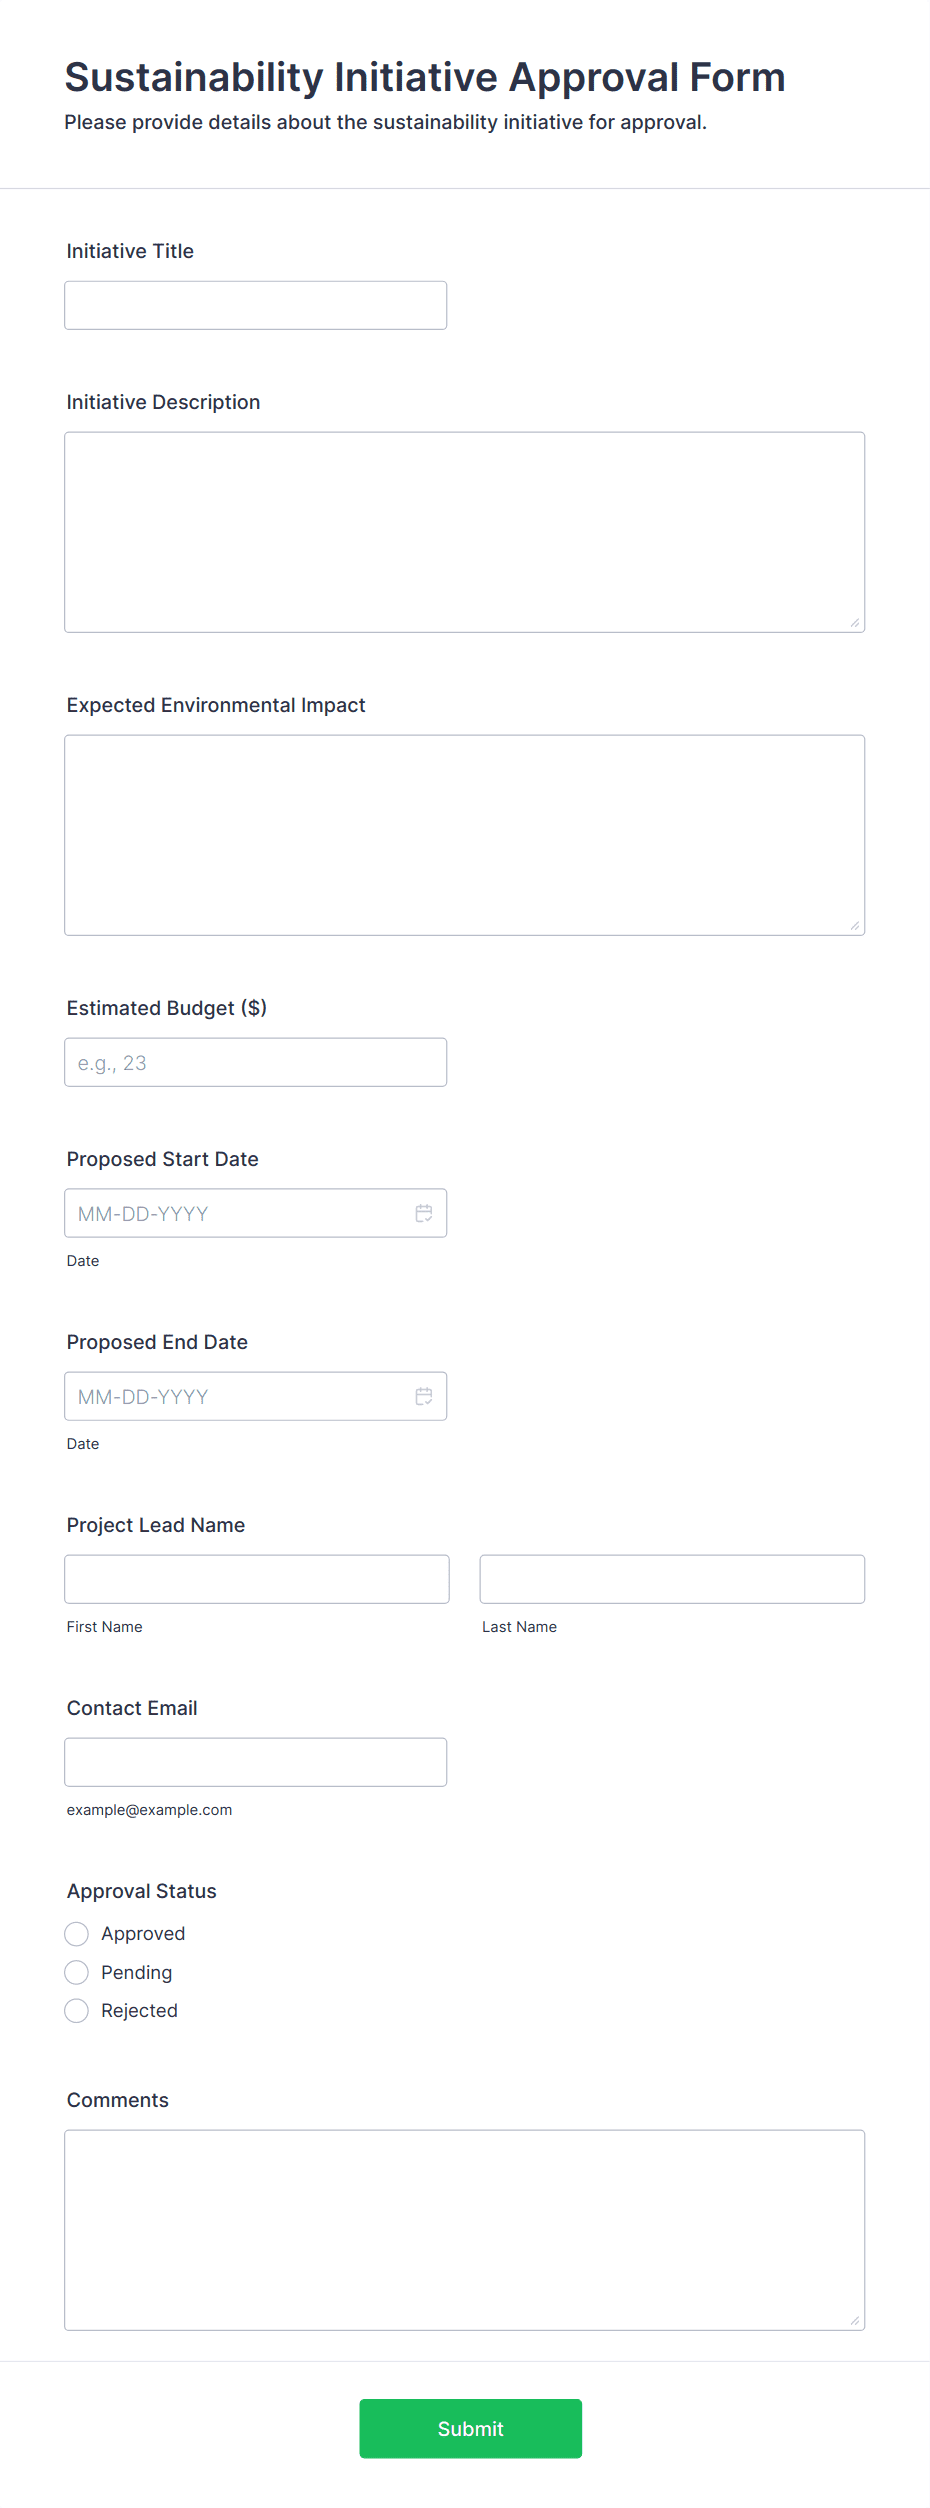
Task: Select the Pending radio option
Action: pos(76,1972)
